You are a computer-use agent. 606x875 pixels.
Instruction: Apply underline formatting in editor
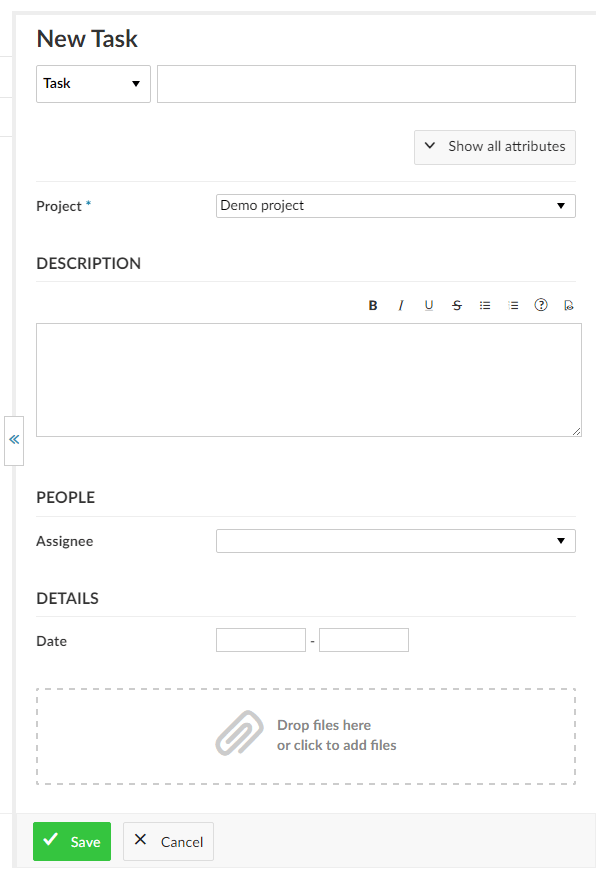tap(429, 306)
